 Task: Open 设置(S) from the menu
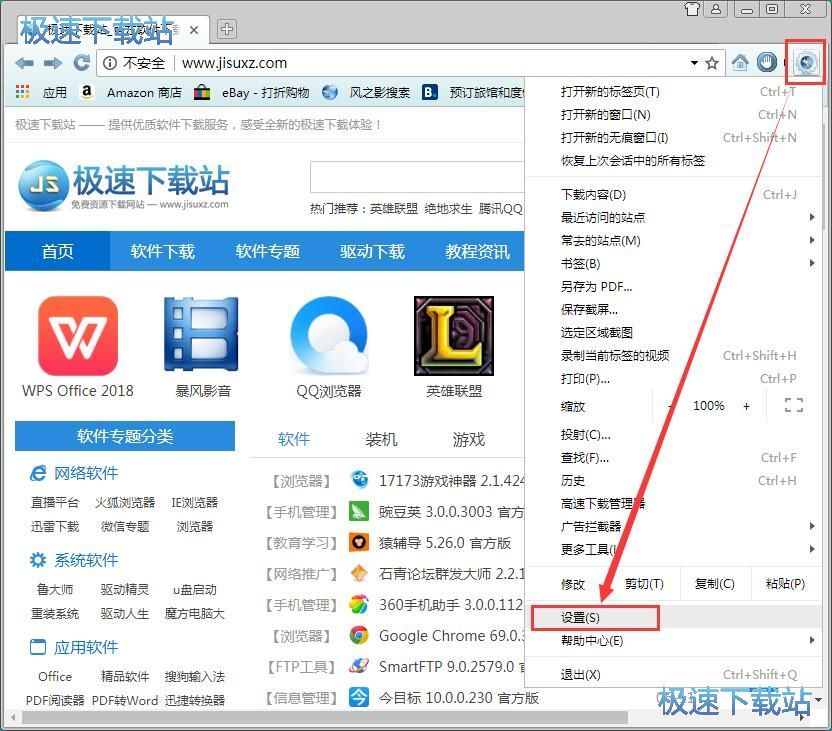(674, 617)
